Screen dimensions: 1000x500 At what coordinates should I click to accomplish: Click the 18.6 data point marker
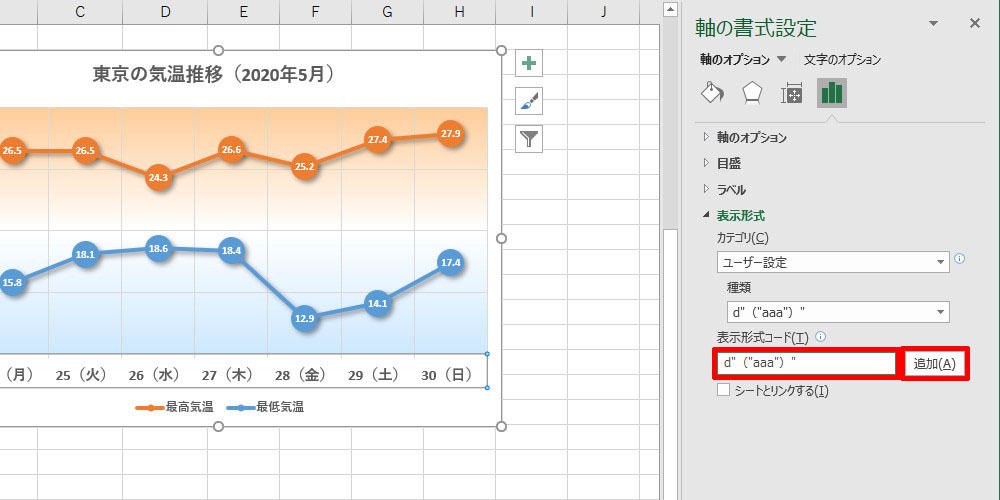158,248
